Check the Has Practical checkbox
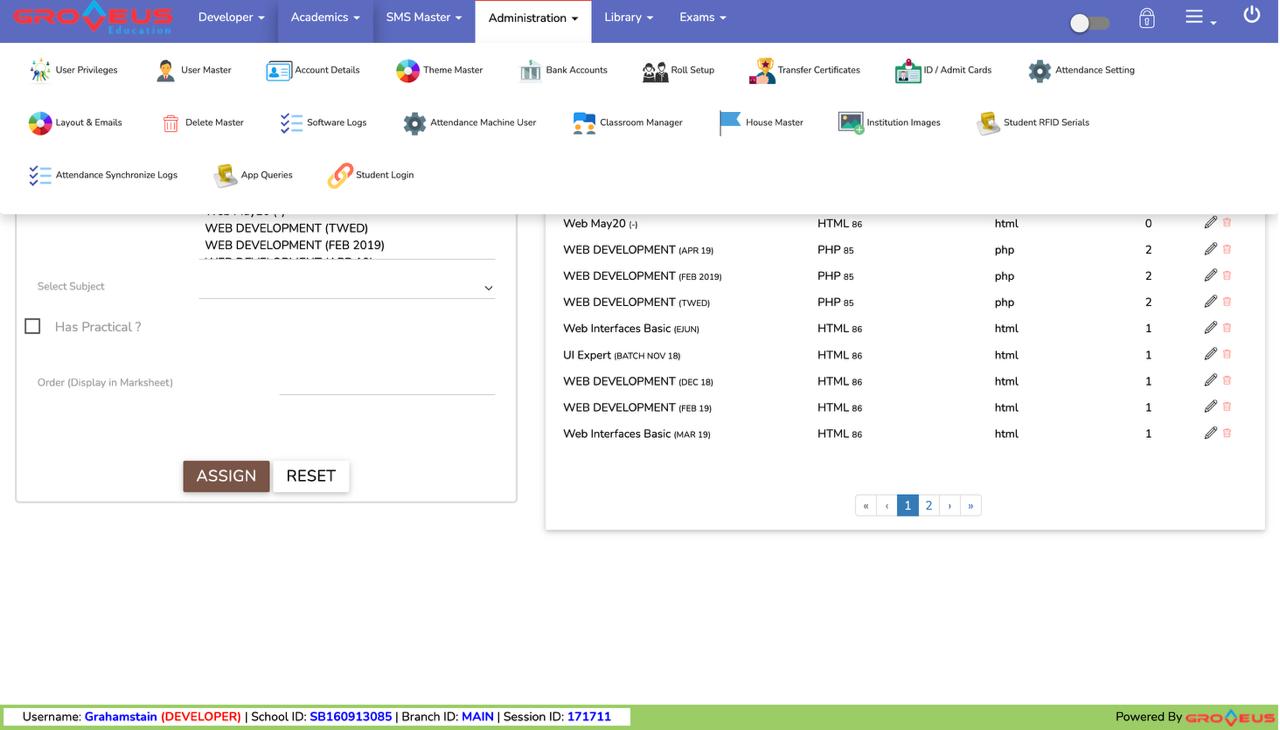Viewport: 1280px width, 730px height. click(x=33, y=326)
